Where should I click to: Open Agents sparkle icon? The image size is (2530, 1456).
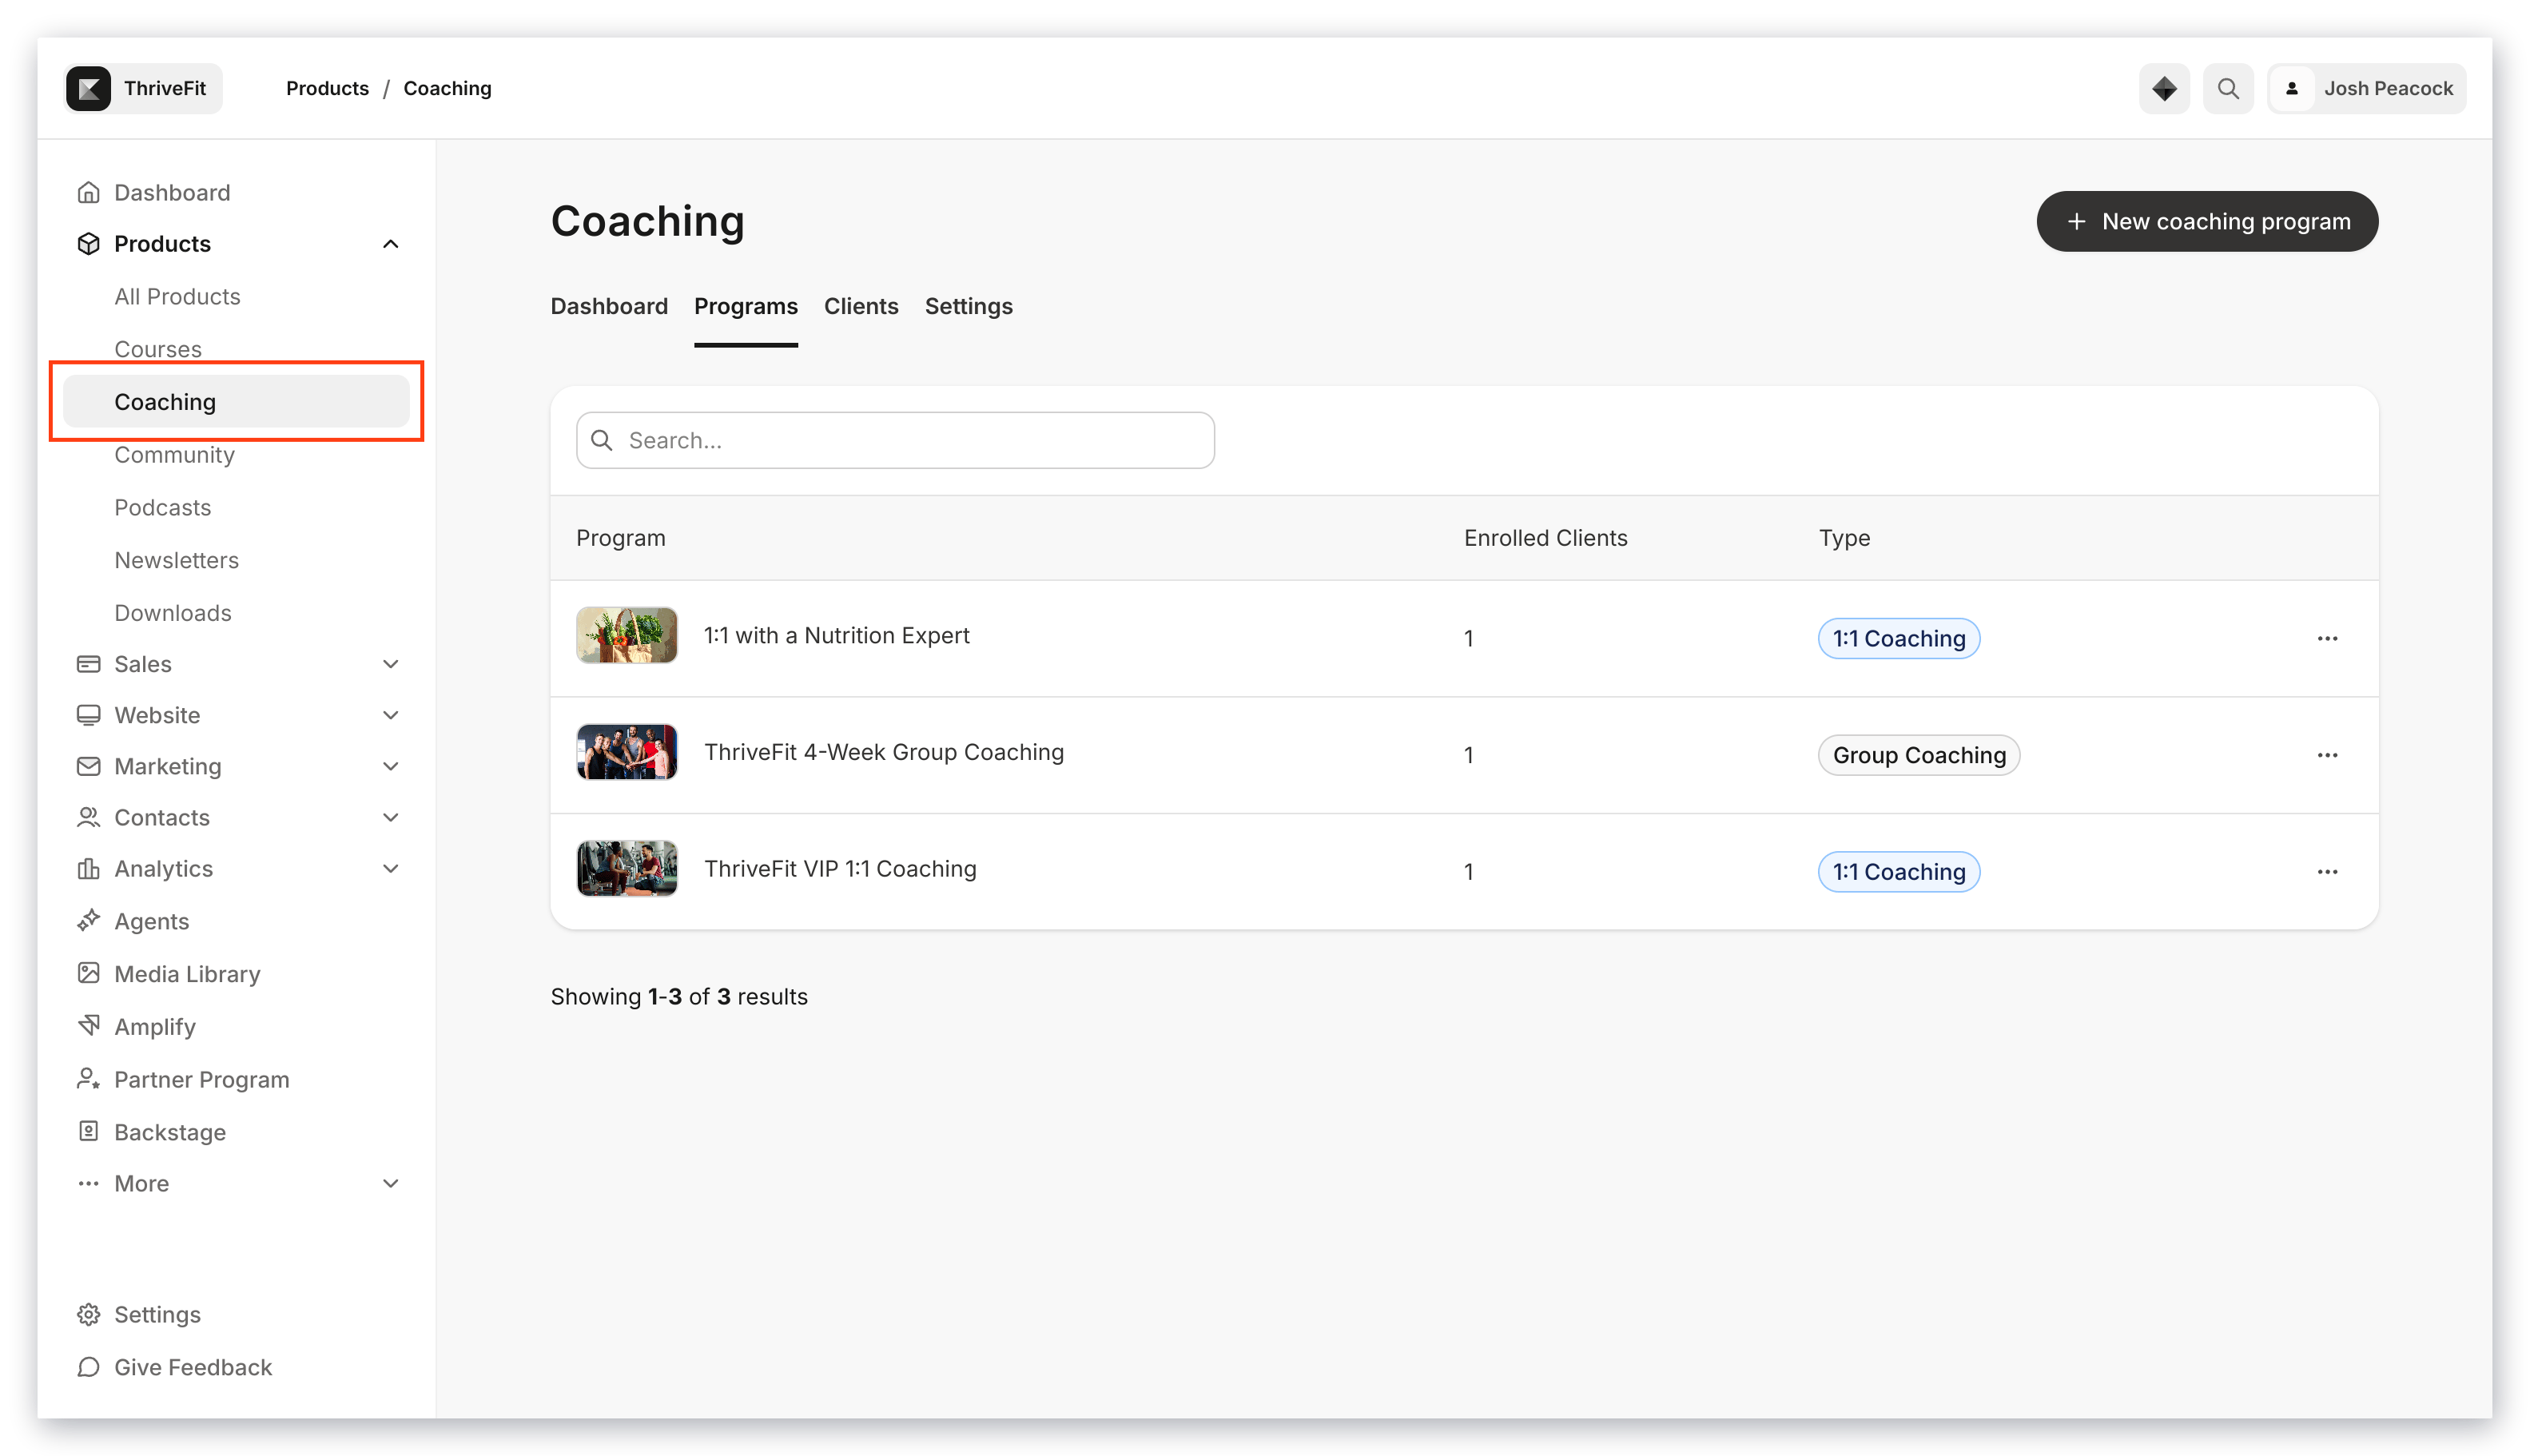(x=88, y=920)
